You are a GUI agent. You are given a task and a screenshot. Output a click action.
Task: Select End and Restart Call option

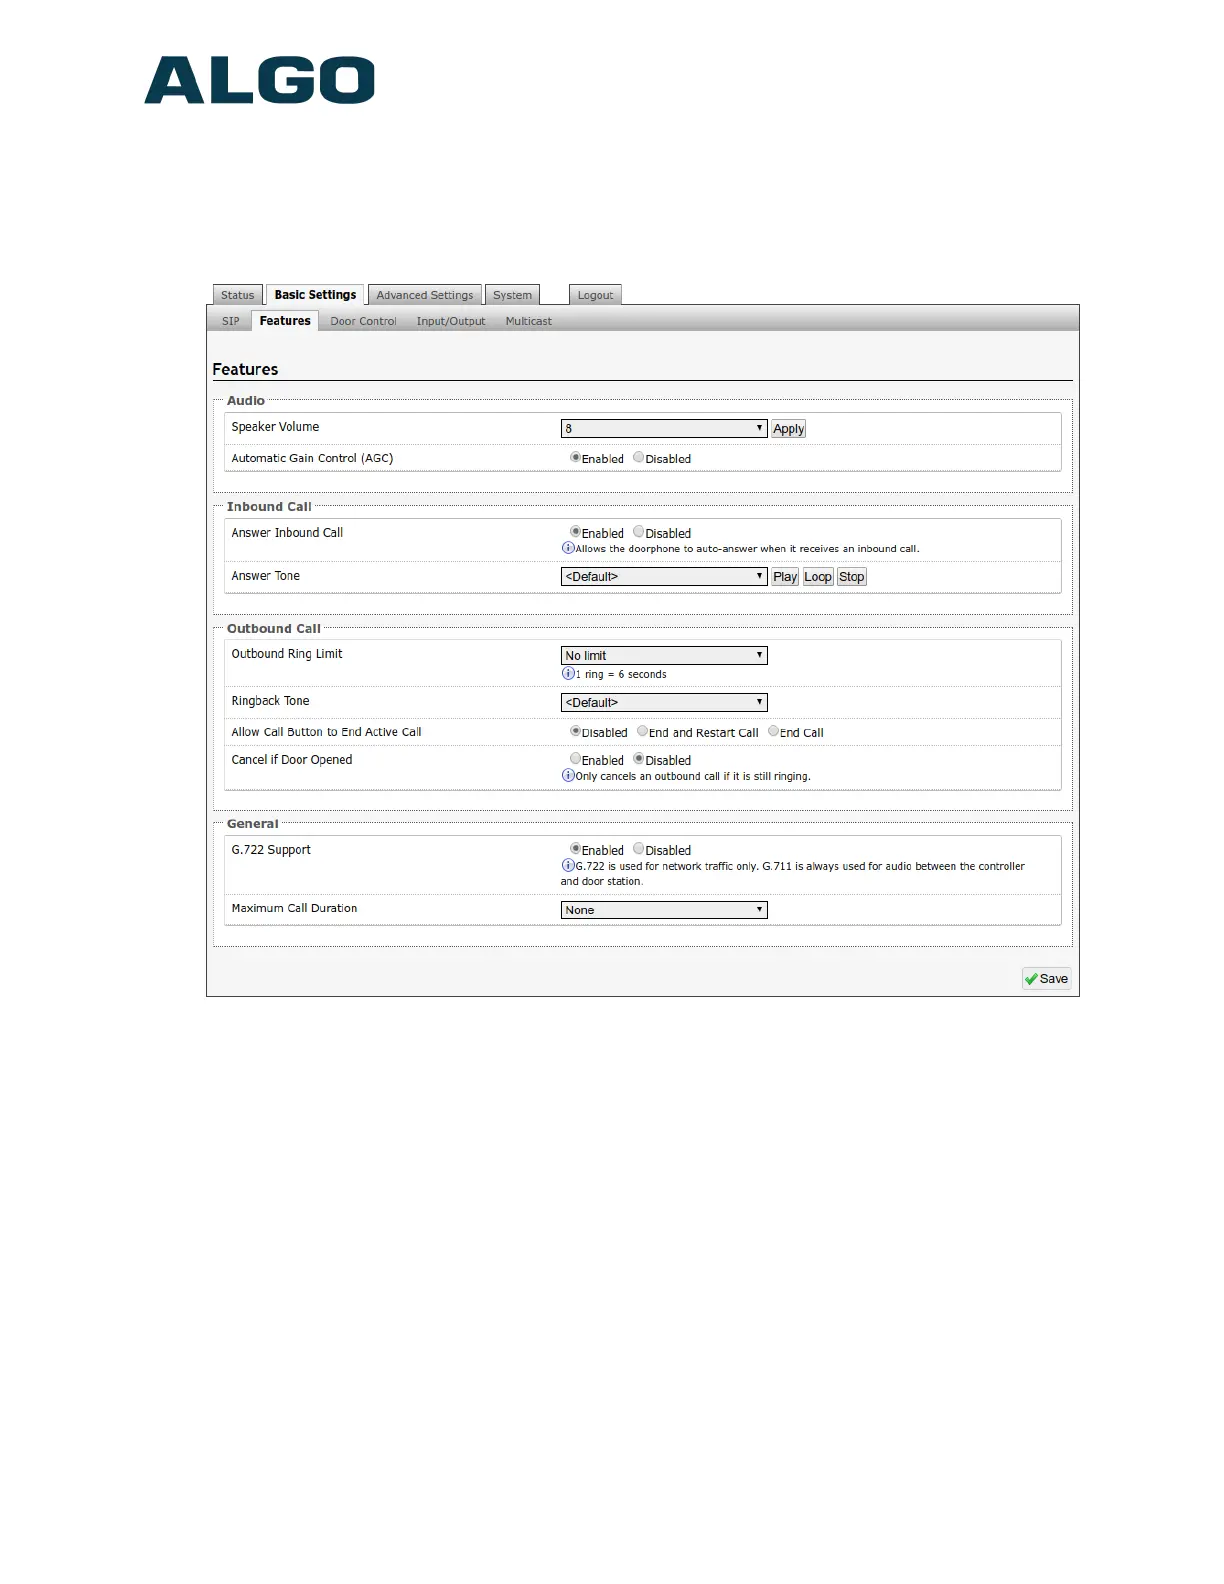click(642, 731)
